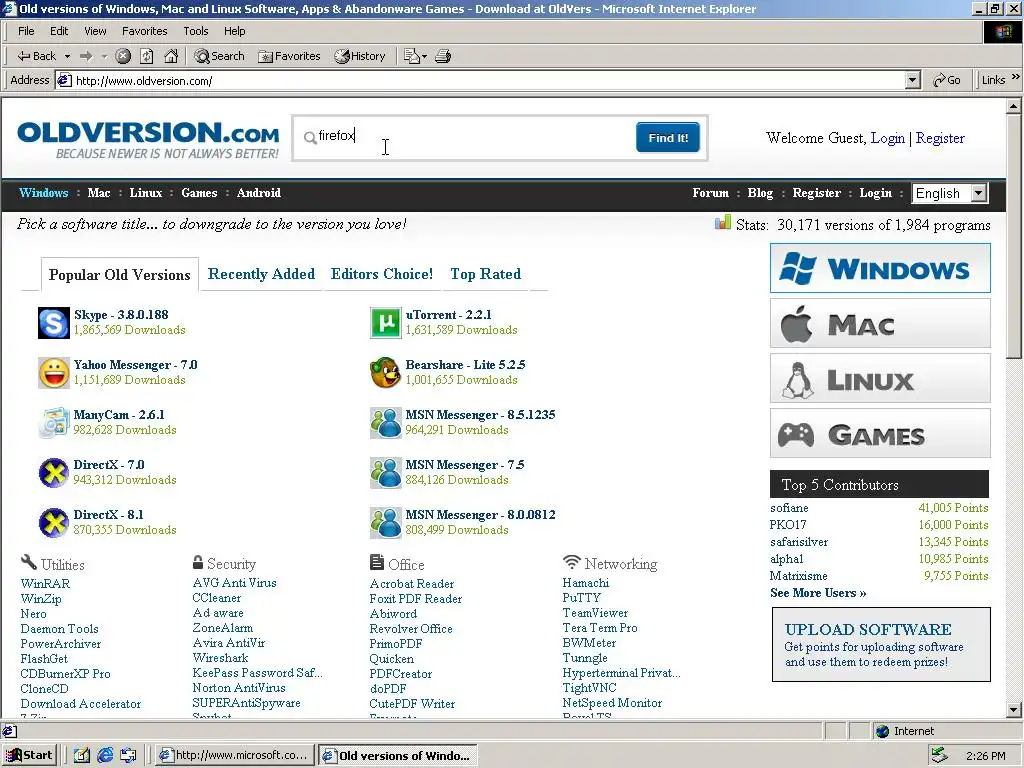Click the Games platform banner
Viewport: 1024px width, 768px height.
point(880,433)
